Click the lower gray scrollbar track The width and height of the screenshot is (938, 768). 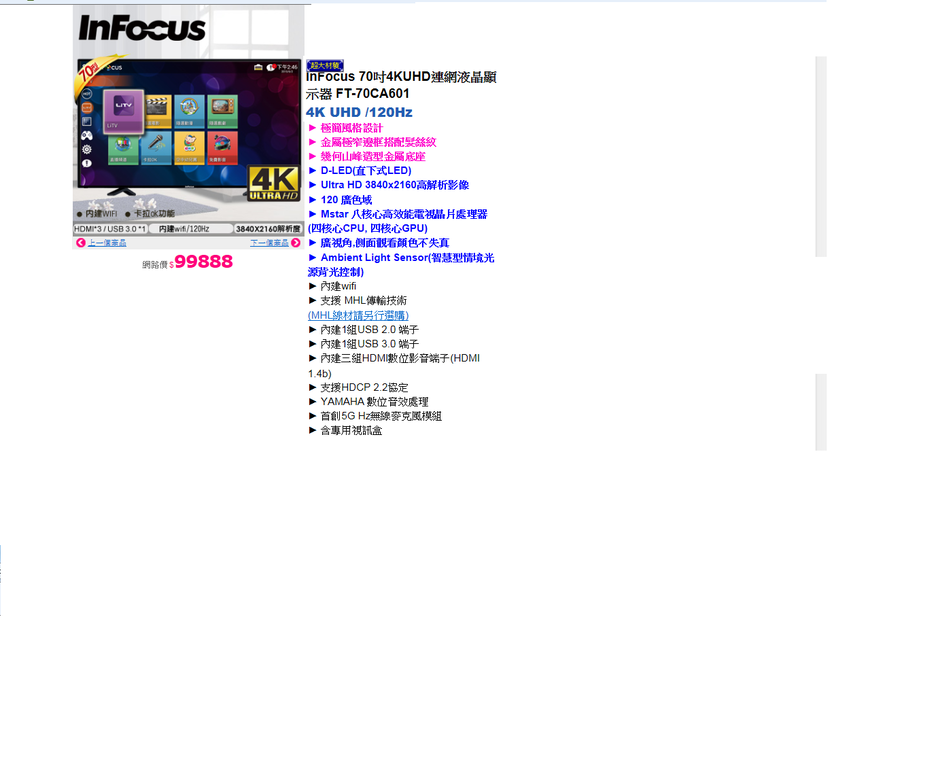click(x=821, y=412)
